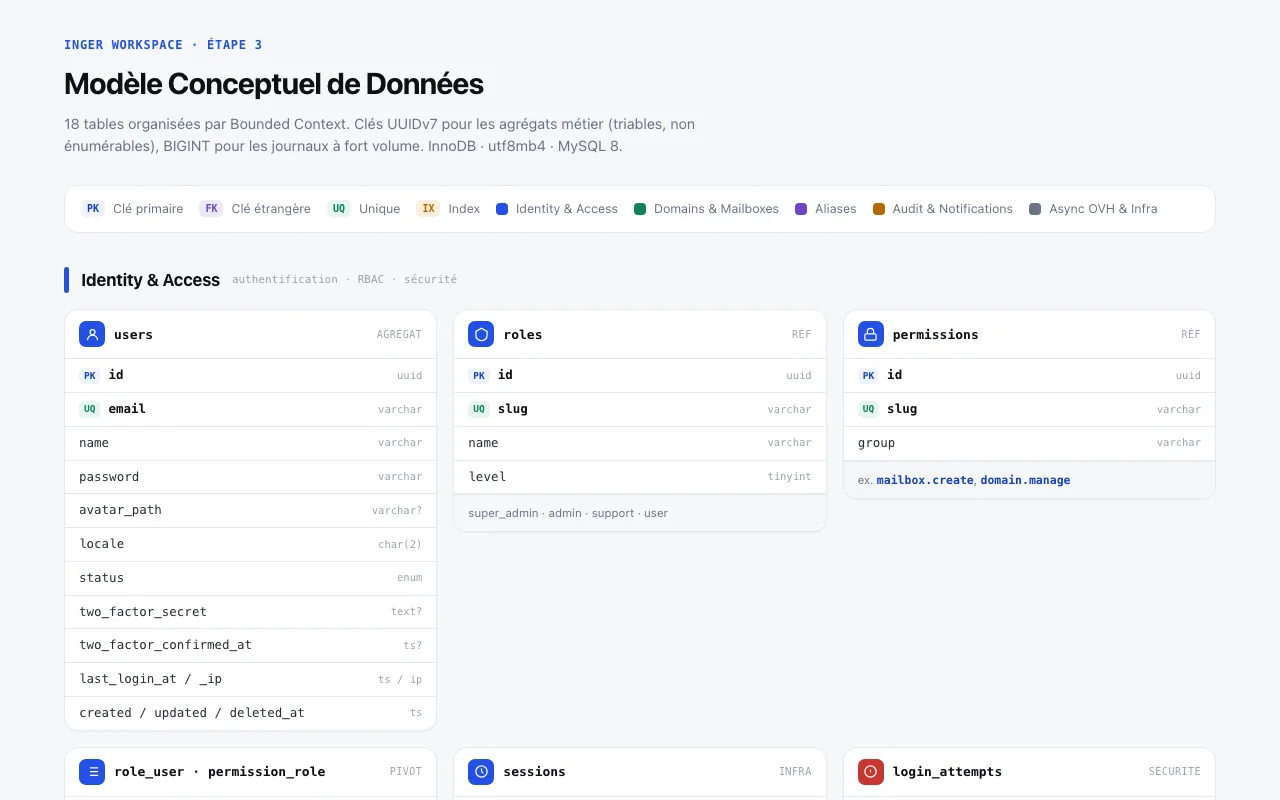This screenshot has width=1280, height=800.
Task: Click the INGER WORKSPACE · ÉTAPE 3 label
Action: pyautogui.click(x=163, y=45)
